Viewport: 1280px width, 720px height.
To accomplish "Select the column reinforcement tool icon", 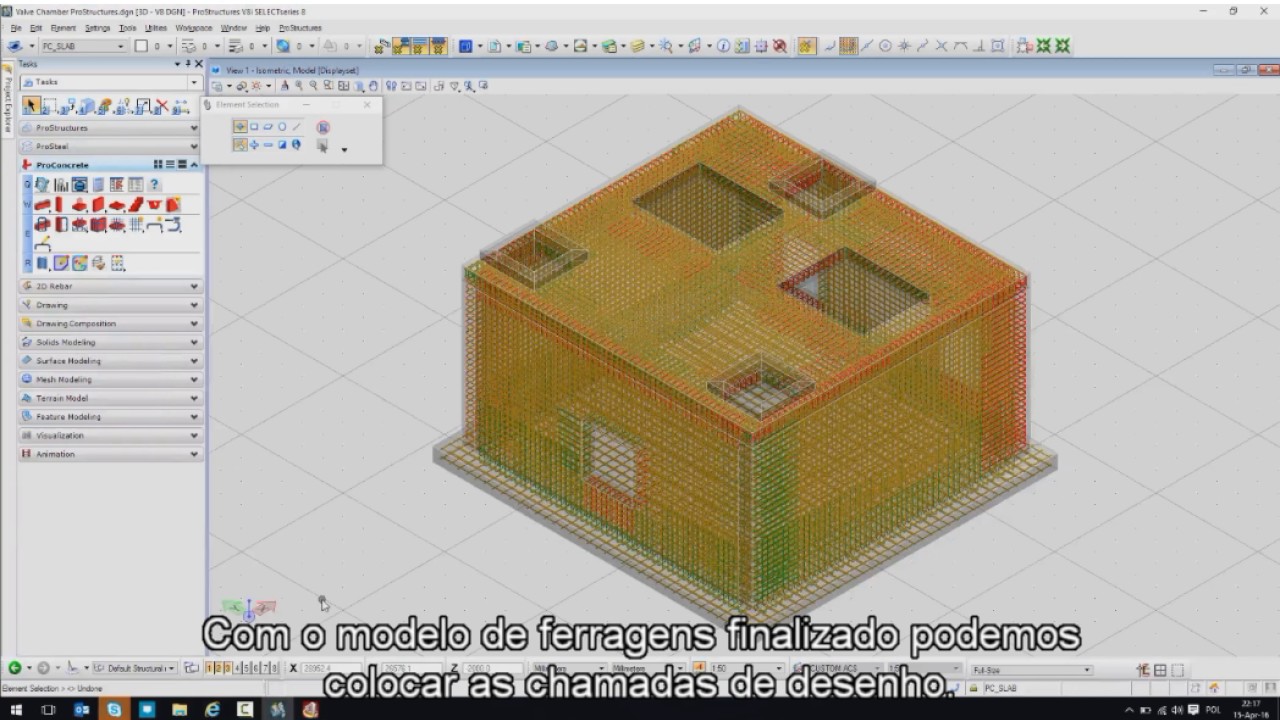I will 61,224.
